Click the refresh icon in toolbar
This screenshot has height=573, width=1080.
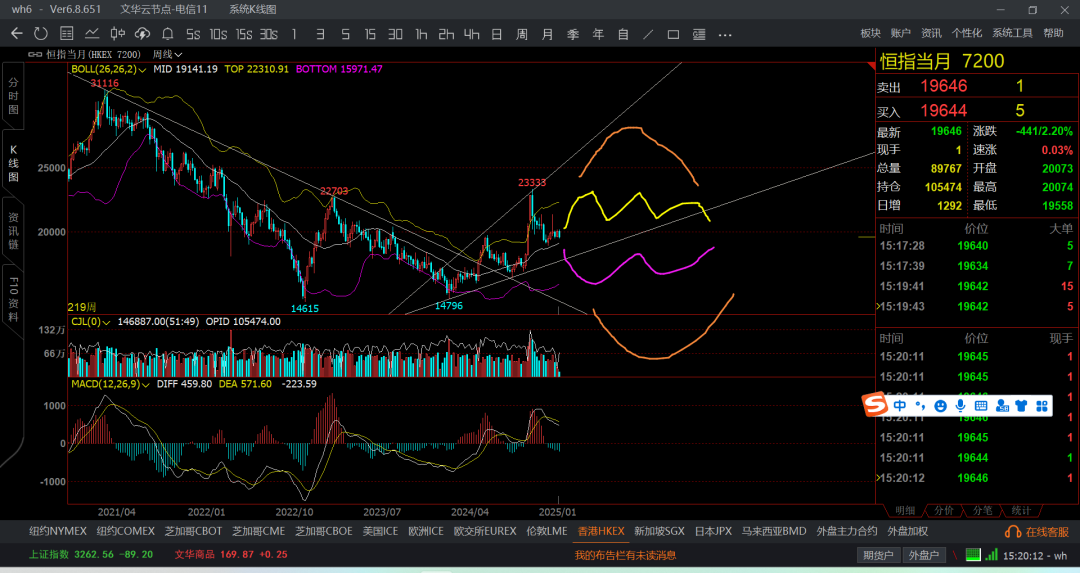click(41, 34)
